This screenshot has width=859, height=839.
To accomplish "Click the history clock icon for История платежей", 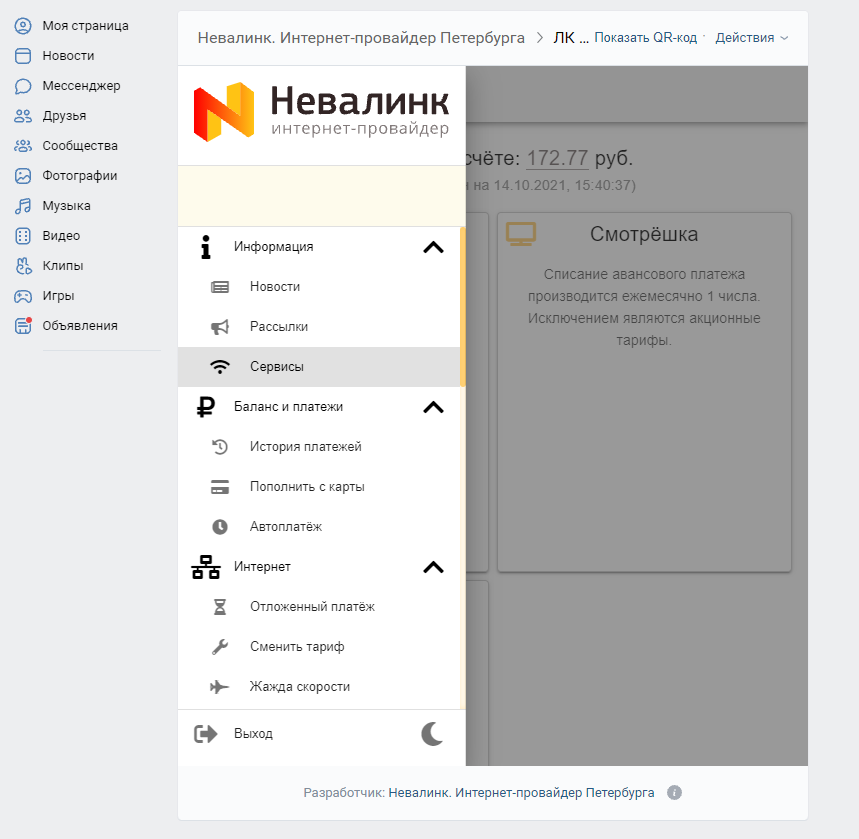I will click(x=220, y=447).
